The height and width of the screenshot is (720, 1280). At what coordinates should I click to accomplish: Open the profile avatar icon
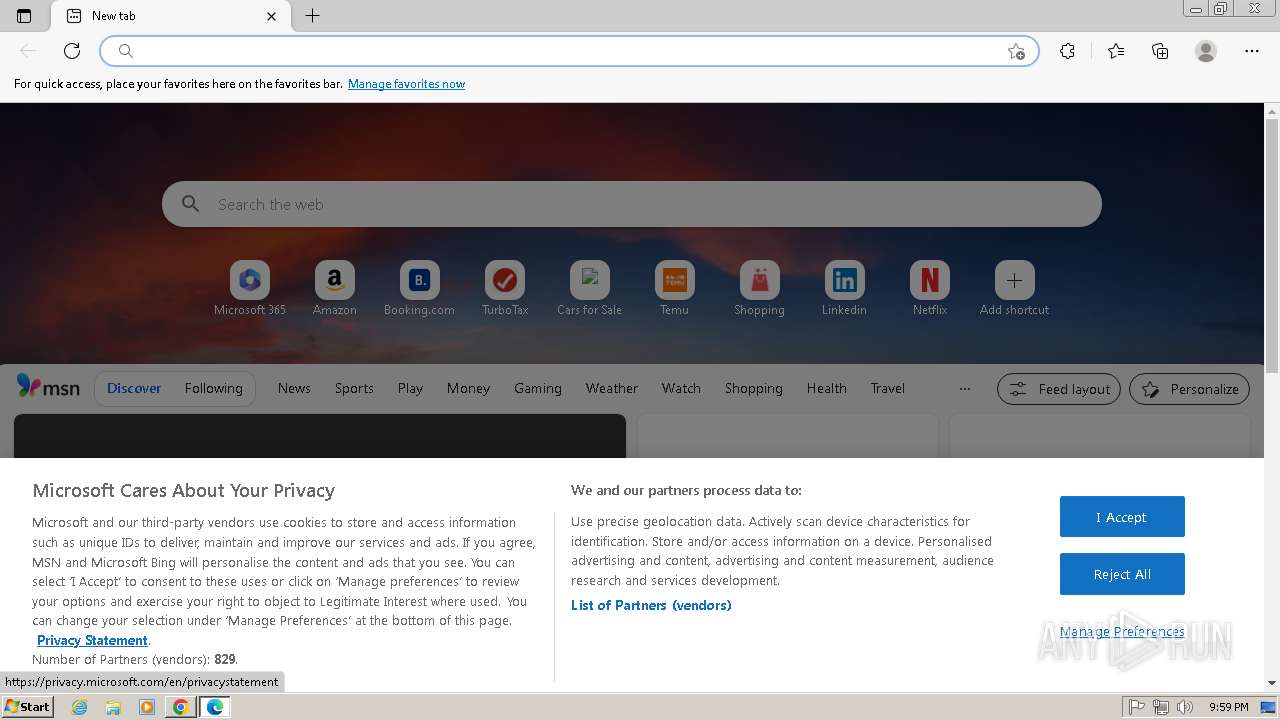pos(1206,51)
